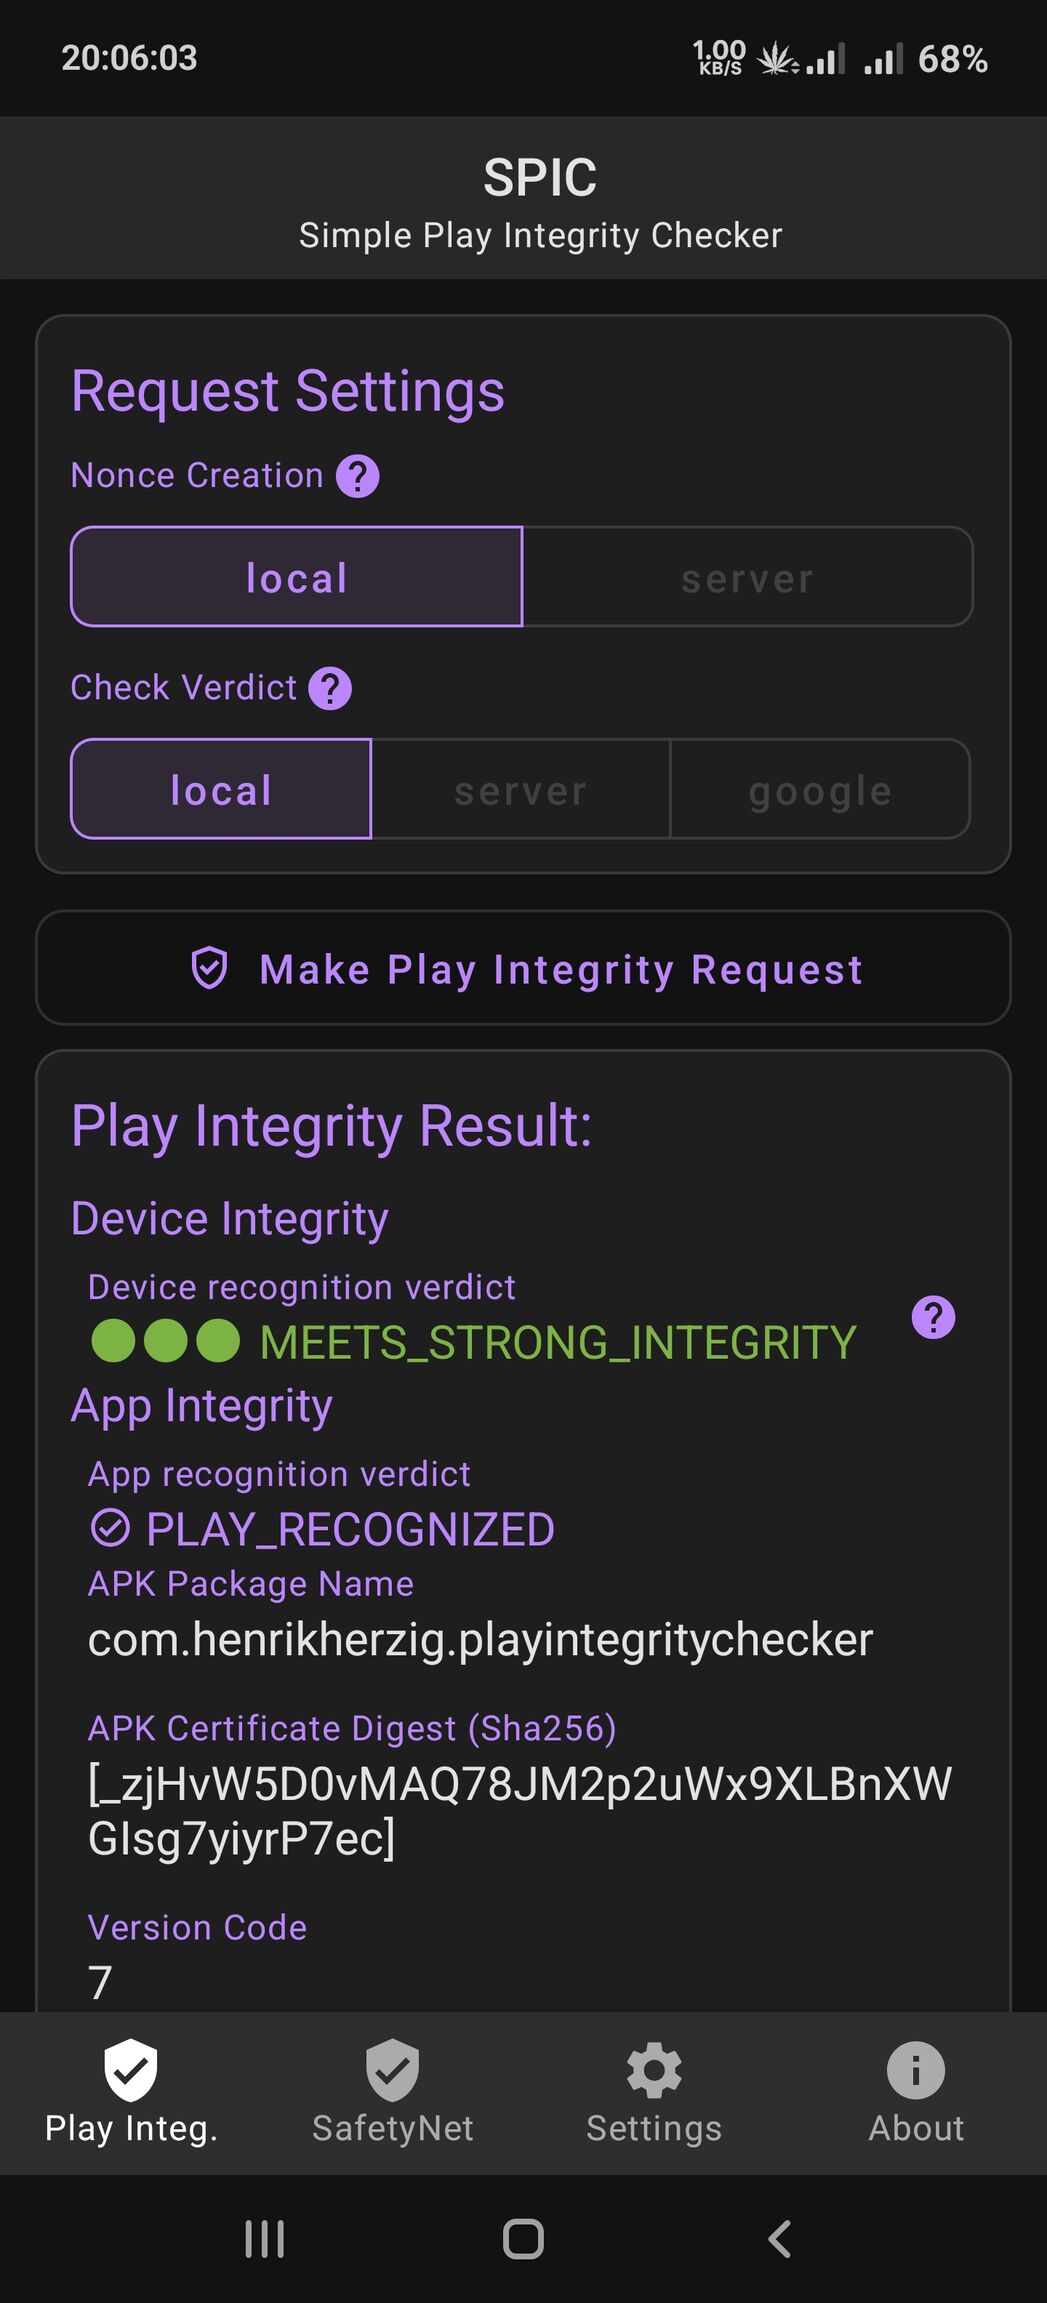Tap the Android back navigation button
The image size is (1047, 2303).
click(780, 2239)
